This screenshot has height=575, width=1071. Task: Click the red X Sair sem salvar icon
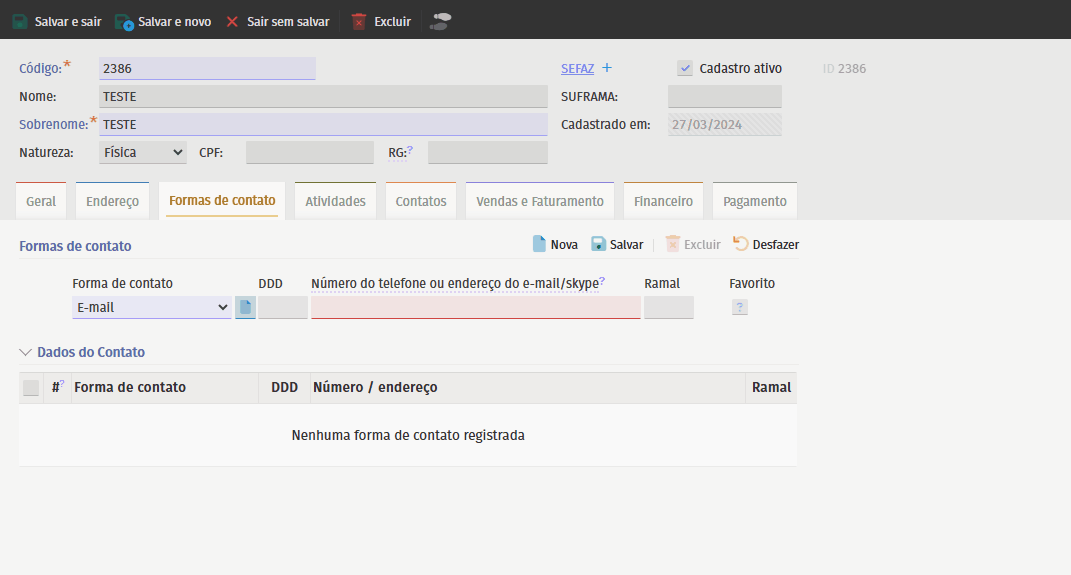tap(232, 21)
